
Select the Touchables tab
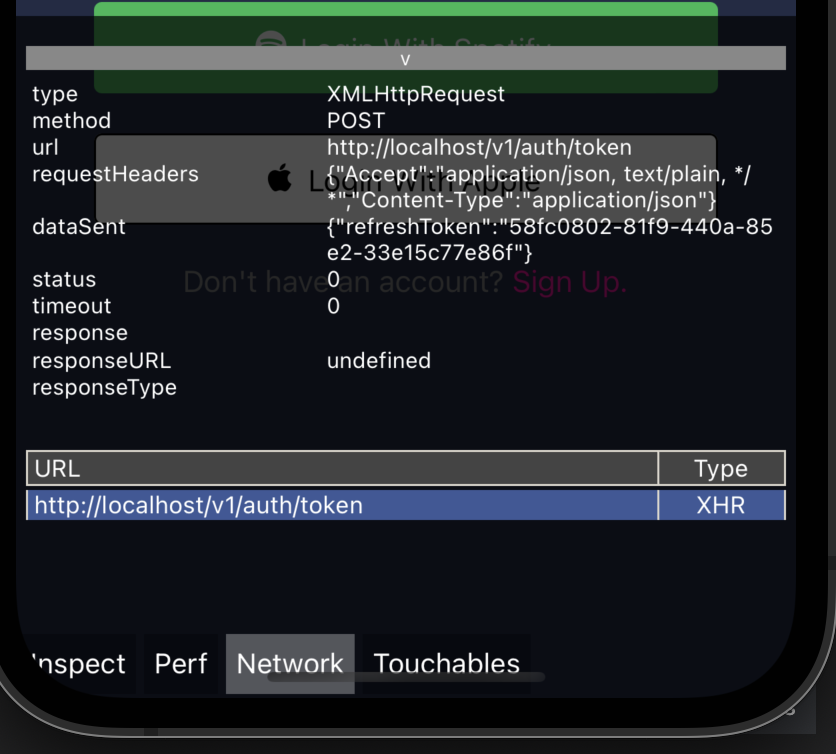(446, 663)
